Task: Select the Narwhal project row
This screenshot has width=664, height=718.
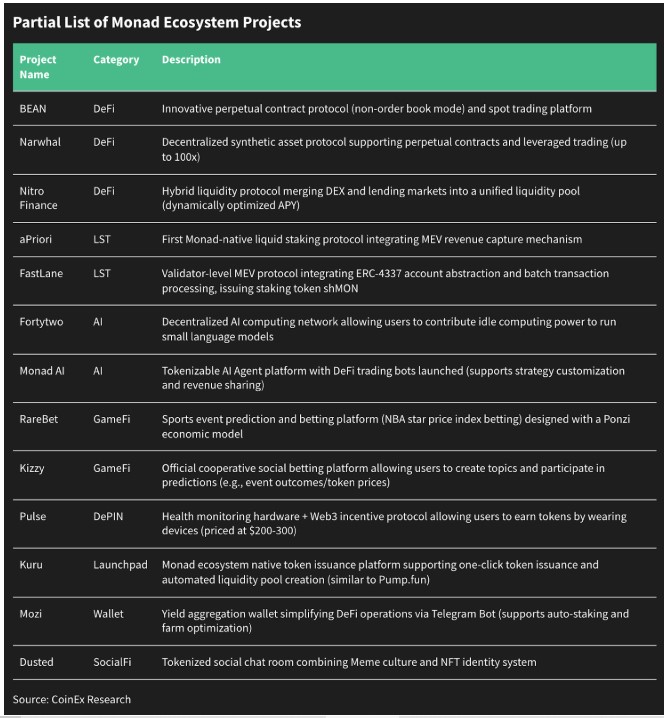Action: tap(334, 150)
